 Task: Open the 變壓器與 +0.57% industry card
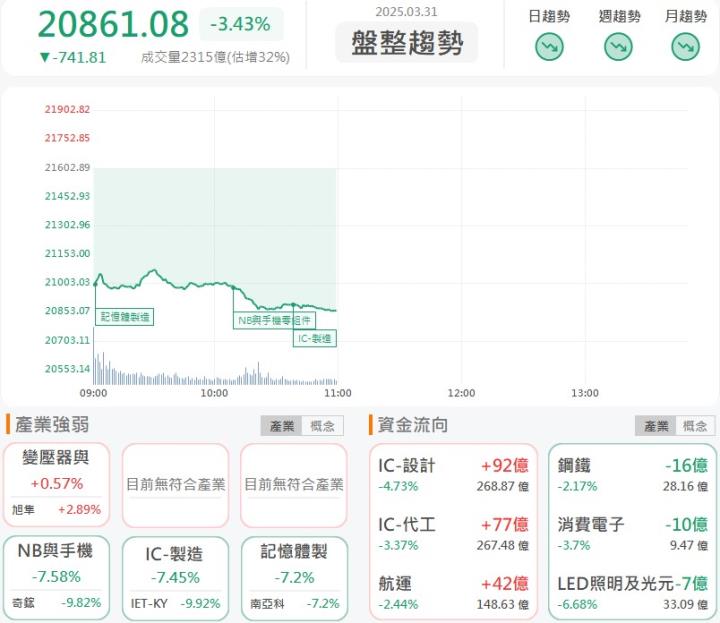(x=56, y=485)
